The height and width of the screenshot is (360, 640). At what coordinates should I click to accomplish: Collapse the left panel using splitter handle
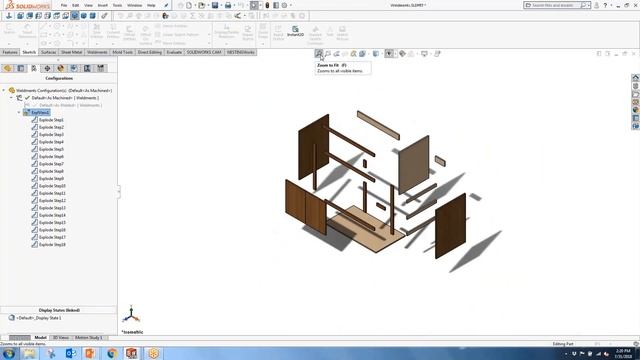[118, 192]
